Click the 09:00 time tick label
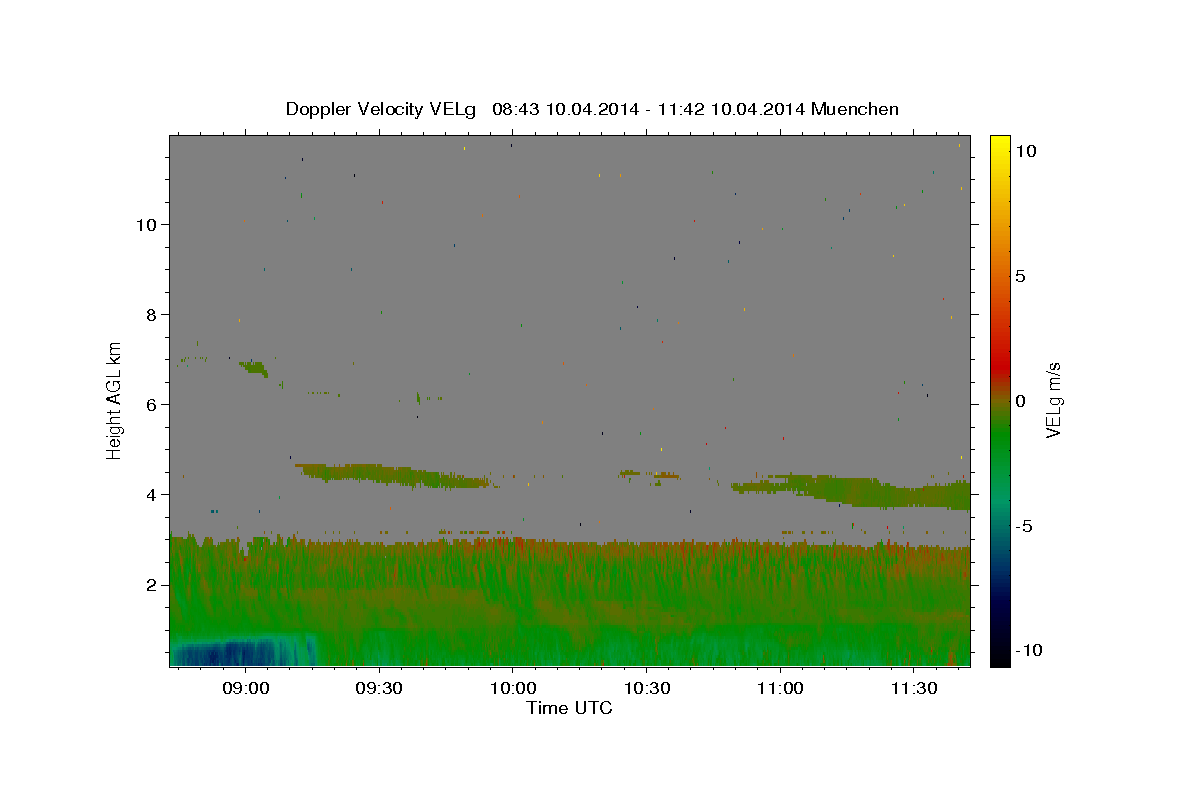Image resolution: width=1200 pixels, height=800 pixels. point(246,688)
